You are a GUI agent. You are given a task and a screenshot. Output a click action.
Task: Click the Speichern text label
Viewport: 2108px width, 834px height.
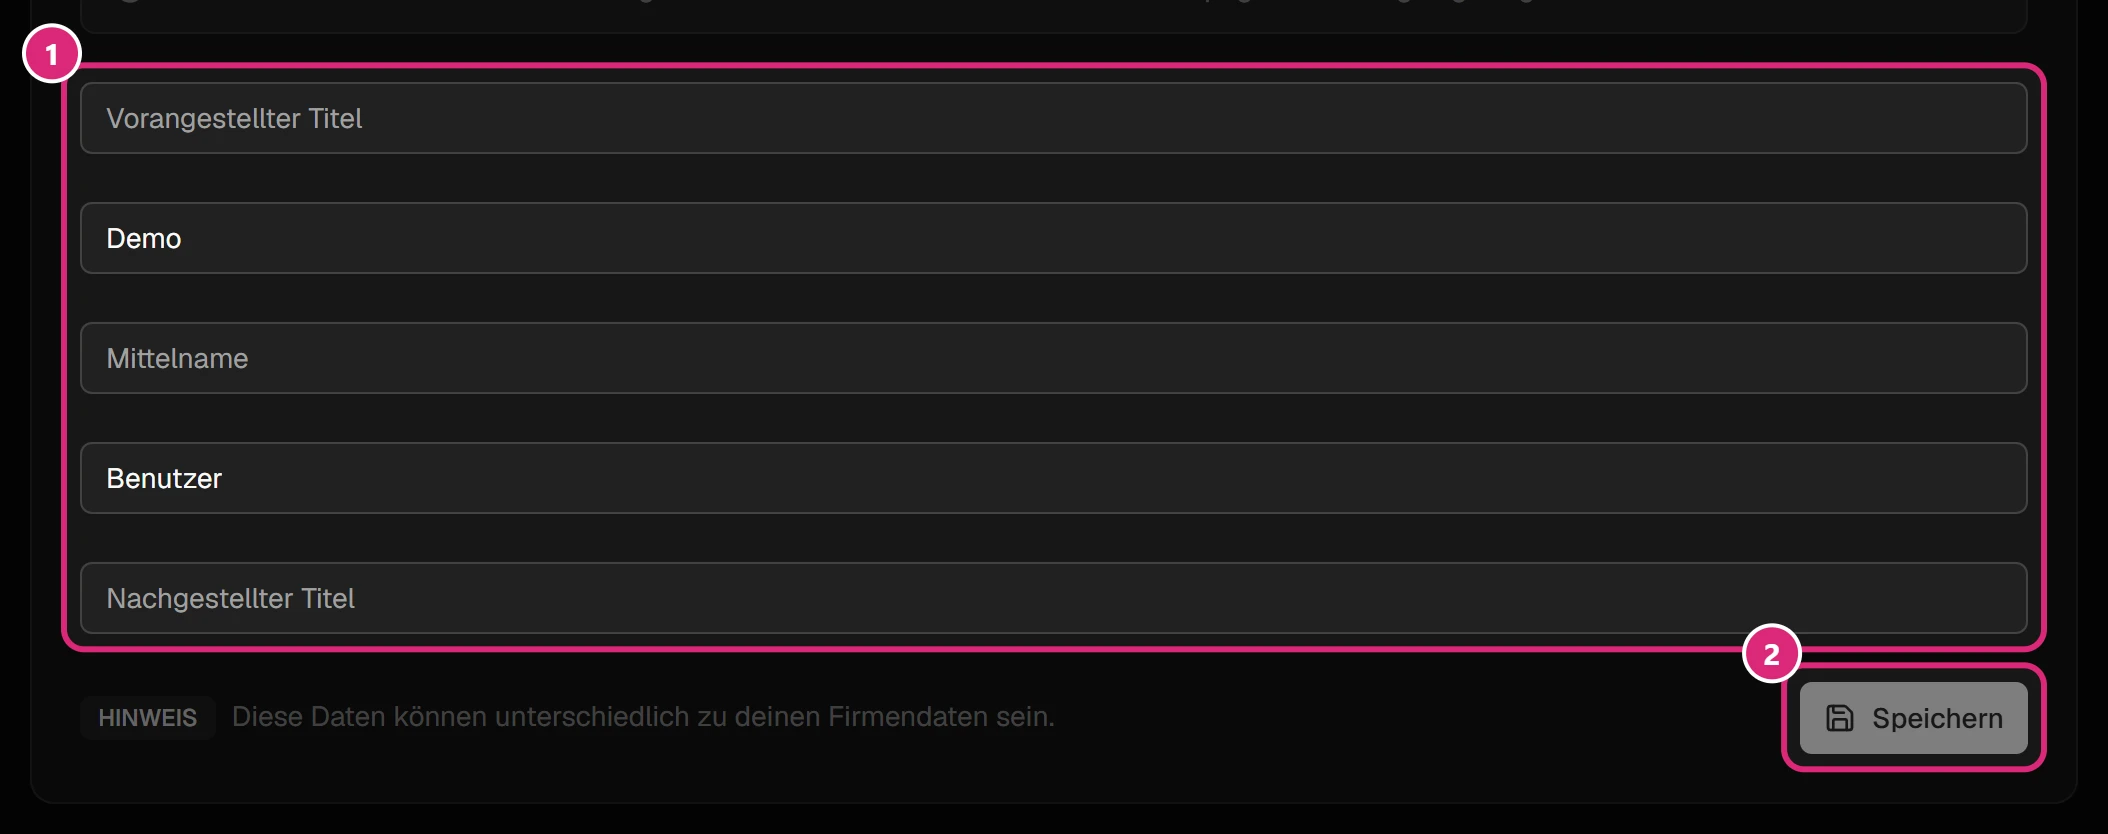pos(1937,718)
